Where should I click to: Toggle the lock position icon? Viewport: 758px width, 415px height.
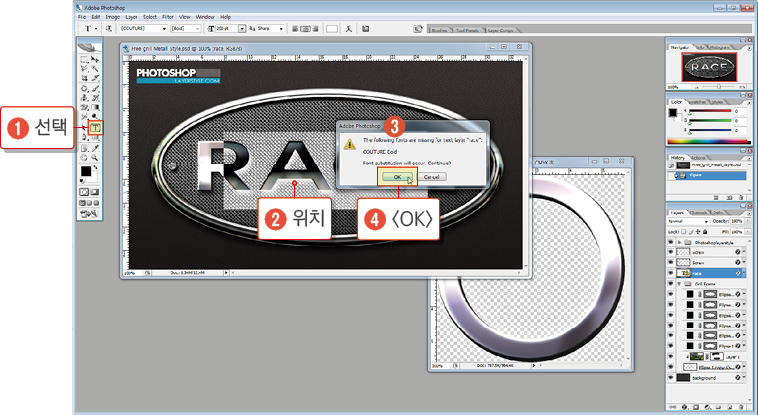[698, 232]
